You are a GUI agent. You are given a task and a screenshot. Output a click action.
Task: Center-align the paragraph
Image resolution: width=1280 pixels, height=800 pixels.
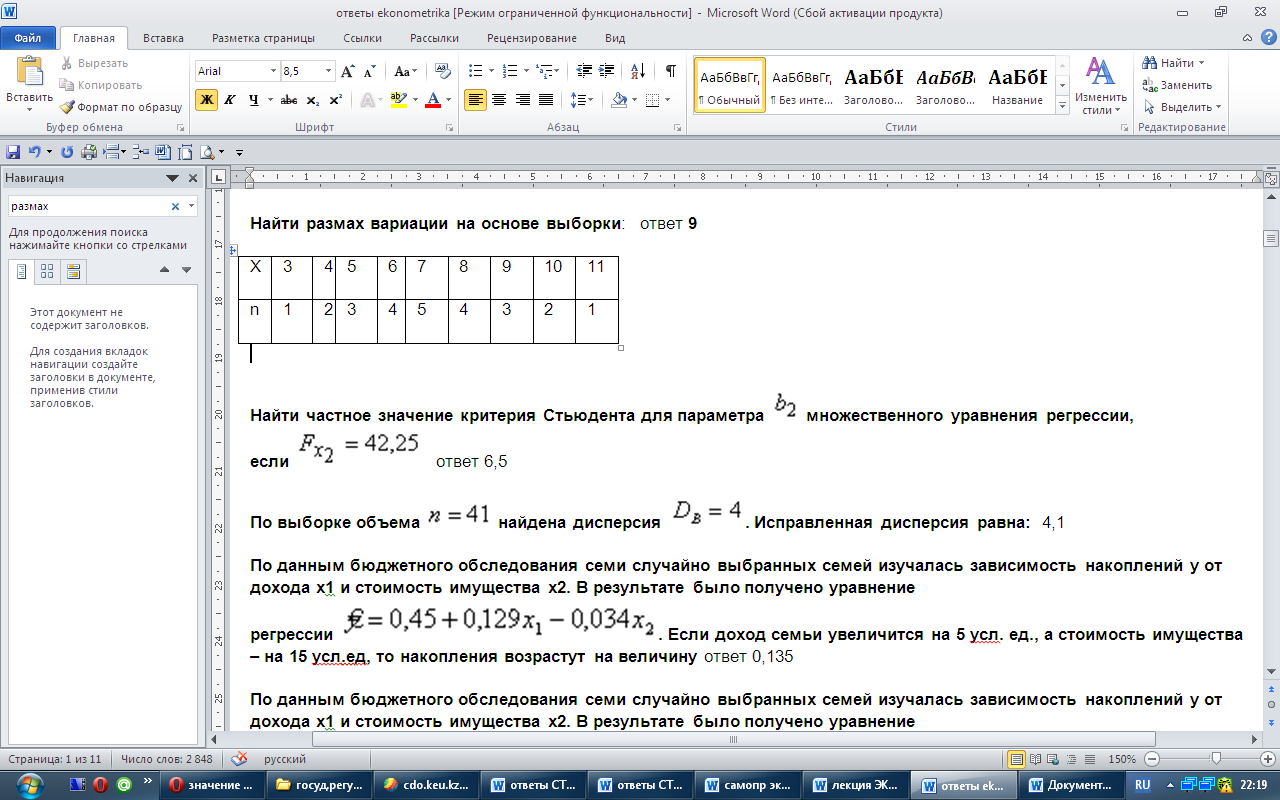pos(499,100)
